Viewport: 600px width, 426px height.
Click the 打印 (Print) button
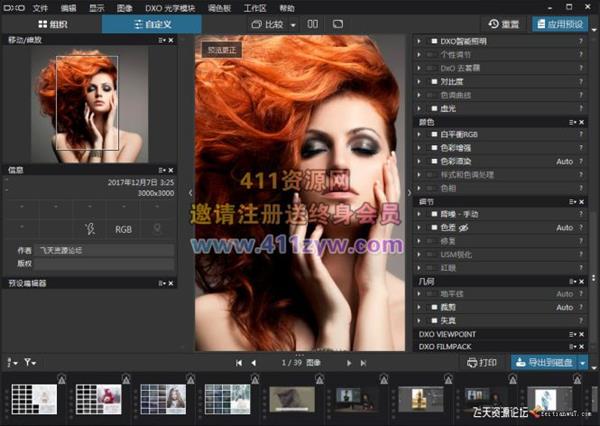pos(483,362)
